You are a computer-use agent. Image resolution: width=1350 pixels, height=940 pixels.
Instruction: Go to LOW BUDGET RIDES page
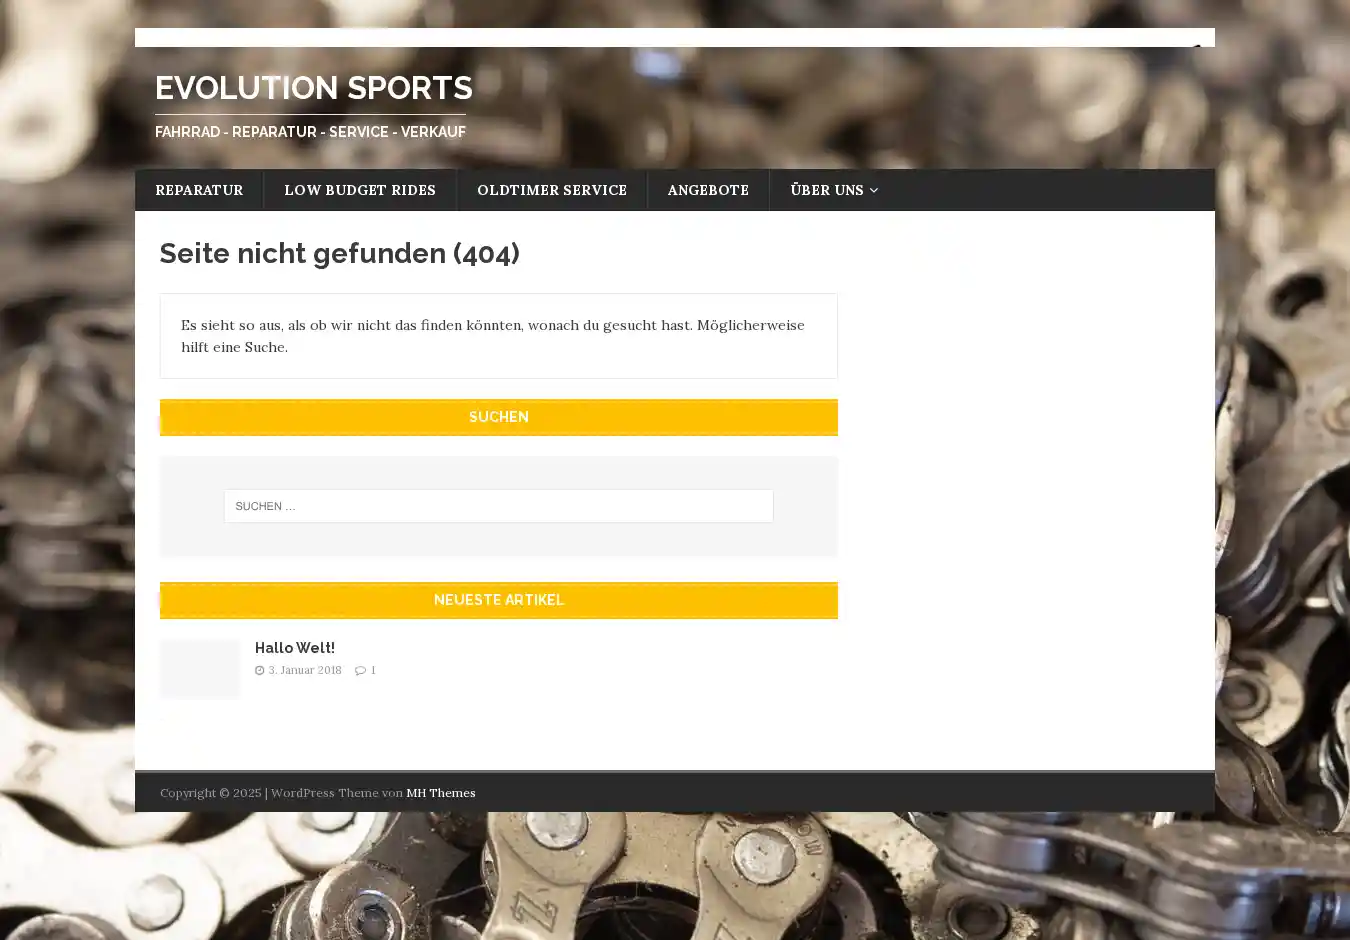(360, 190)
